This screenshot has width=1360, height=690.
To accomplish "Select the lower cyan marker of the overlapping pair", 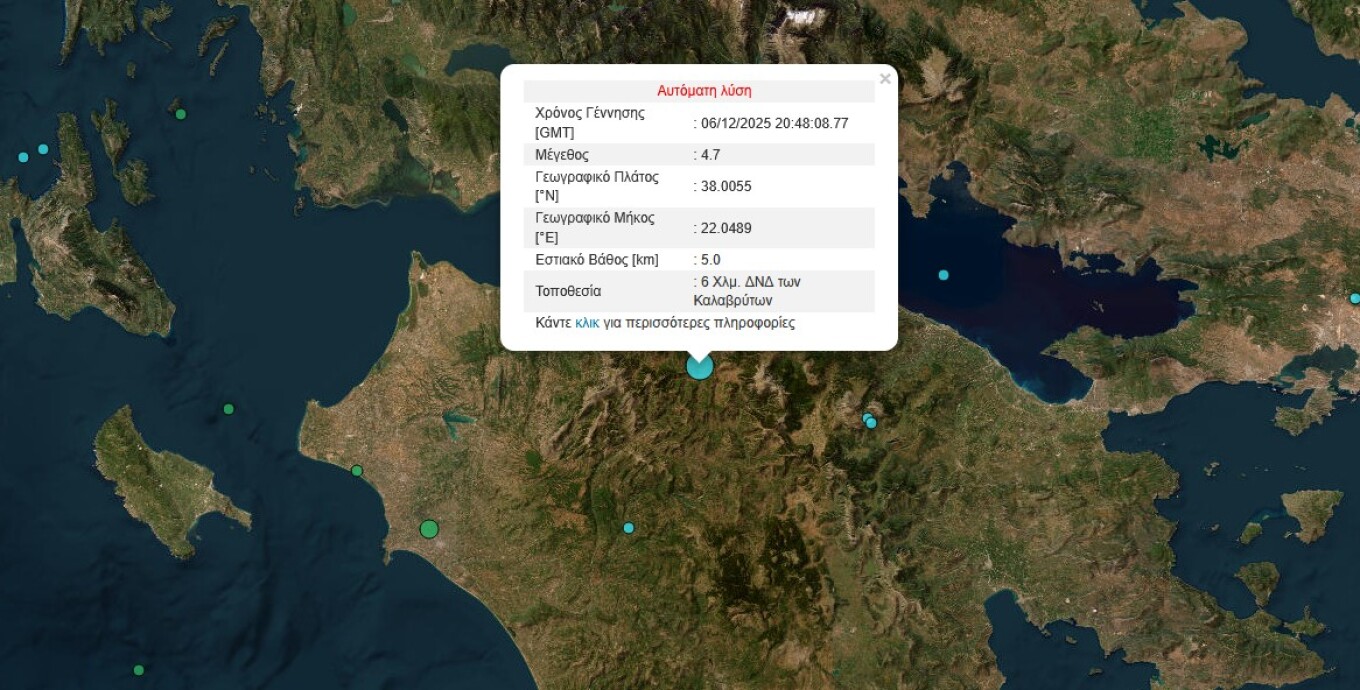I will (x=871, y=424).
